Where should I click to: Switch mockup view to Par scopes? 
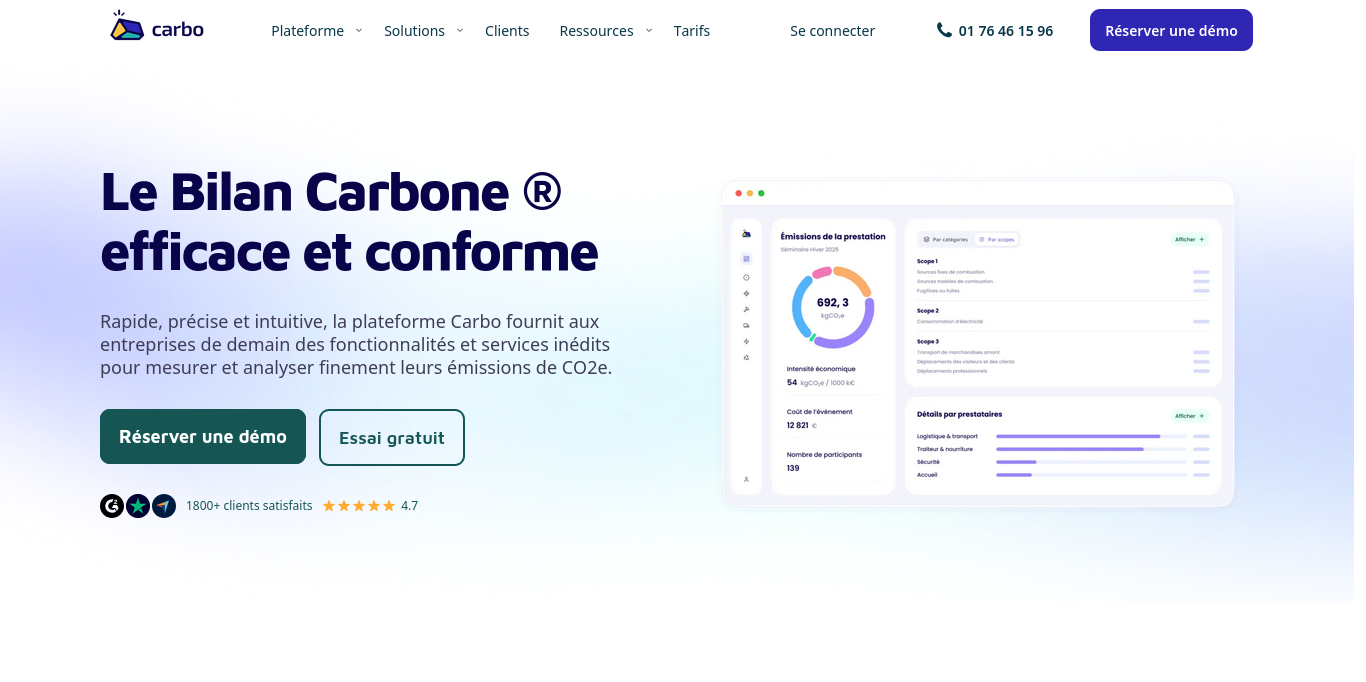click(996, 240)
